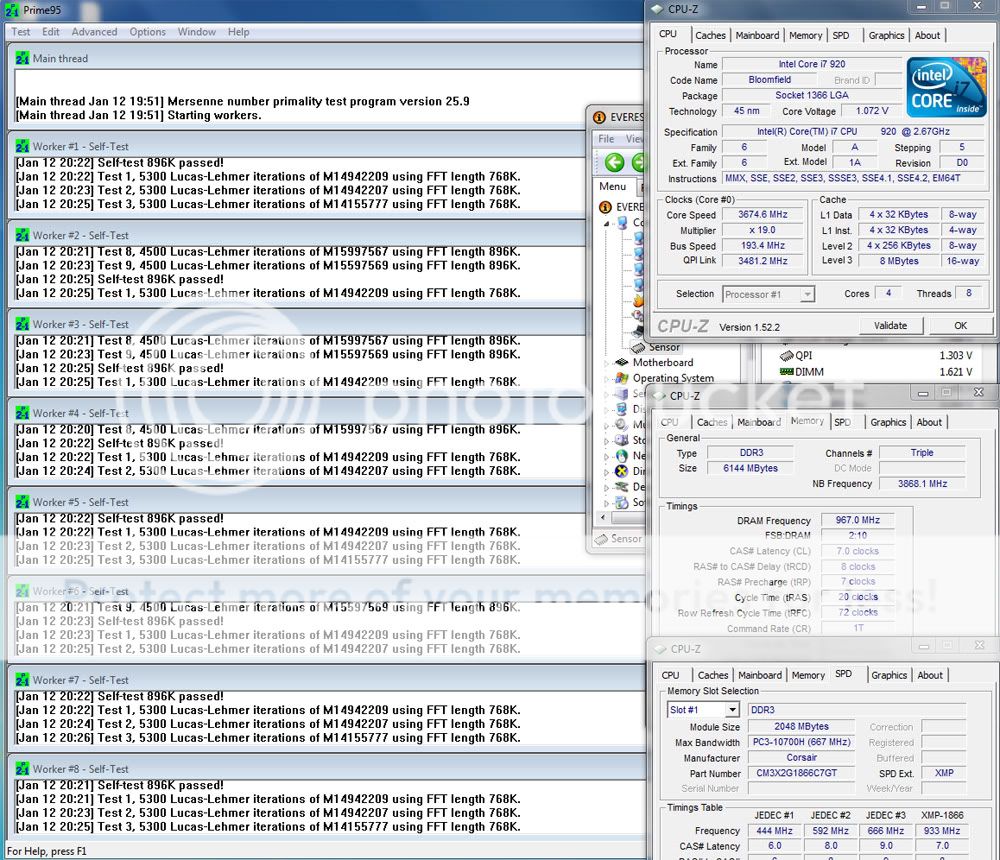The height and width of the screenshot is (860, 1000).
Task: Open the Options menu in Prime95
Action: coord(147,32)
